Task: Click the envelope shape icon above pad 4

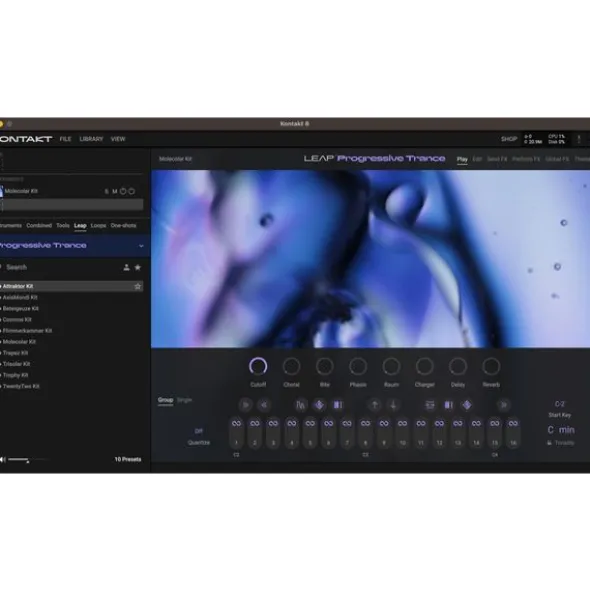Action: [x=301, y=405]
